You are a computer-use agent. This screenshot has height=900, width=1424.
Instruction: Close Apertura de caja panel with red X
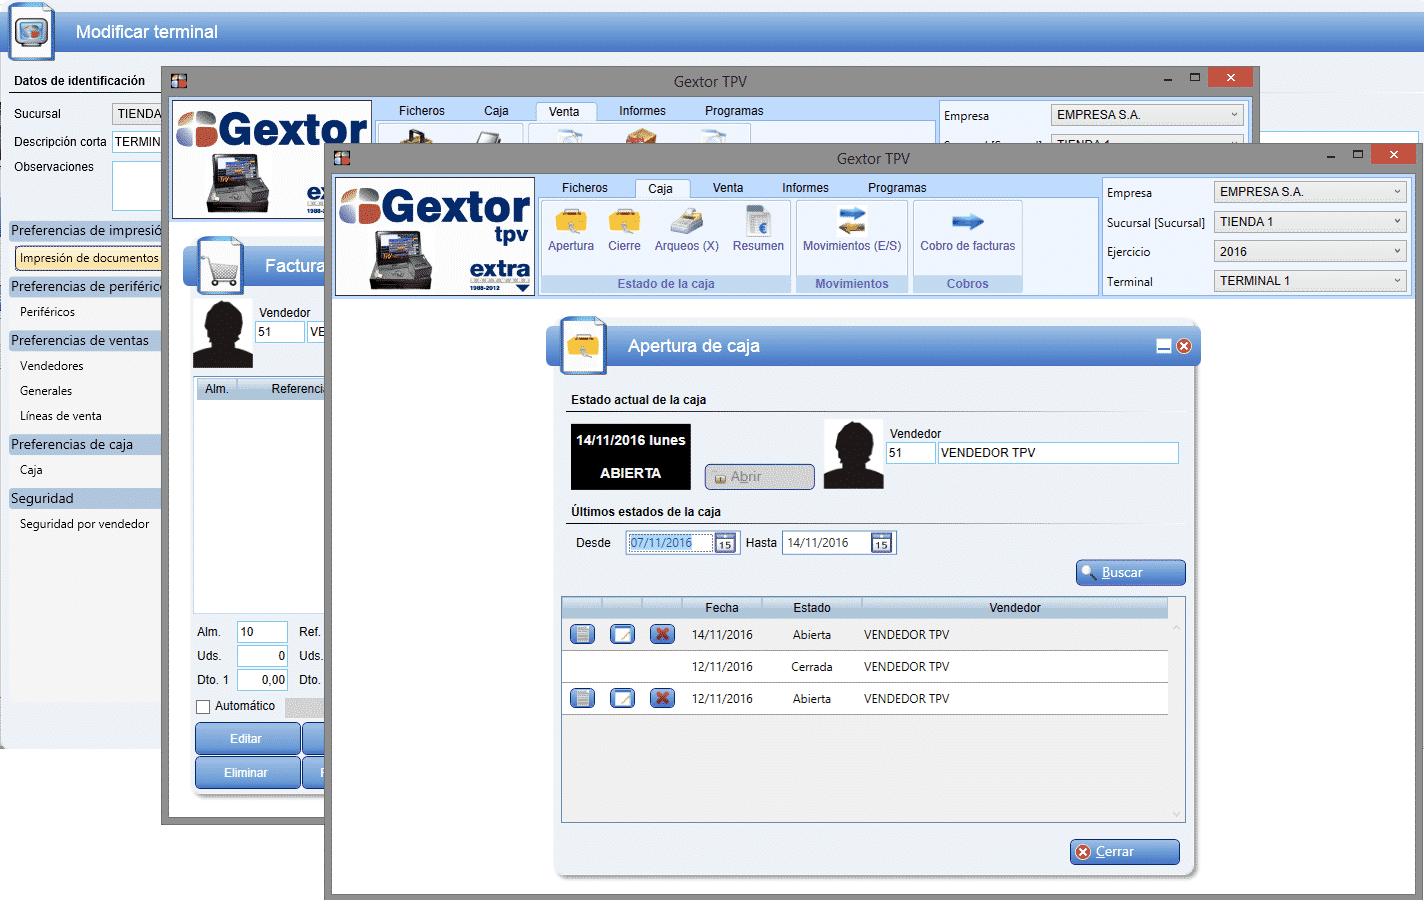pyautogui.click(x=1184, y=346)
